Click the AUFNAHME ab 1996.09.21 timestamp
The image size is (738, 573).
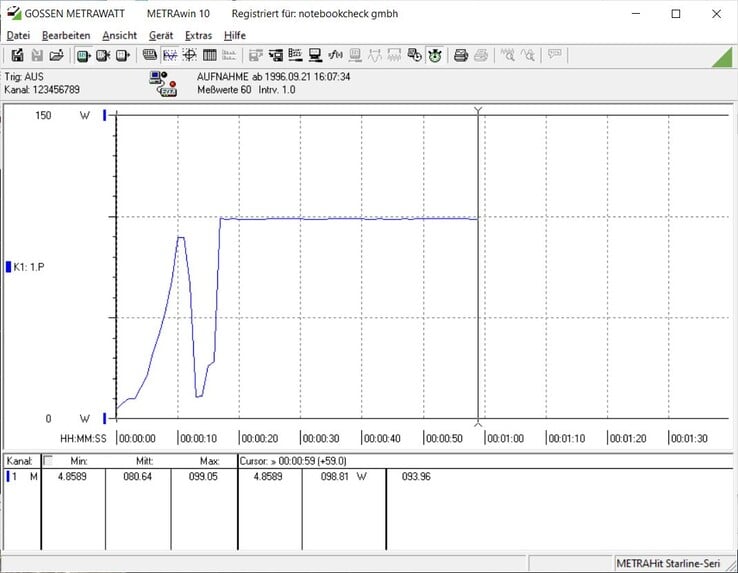click(273, 77)
